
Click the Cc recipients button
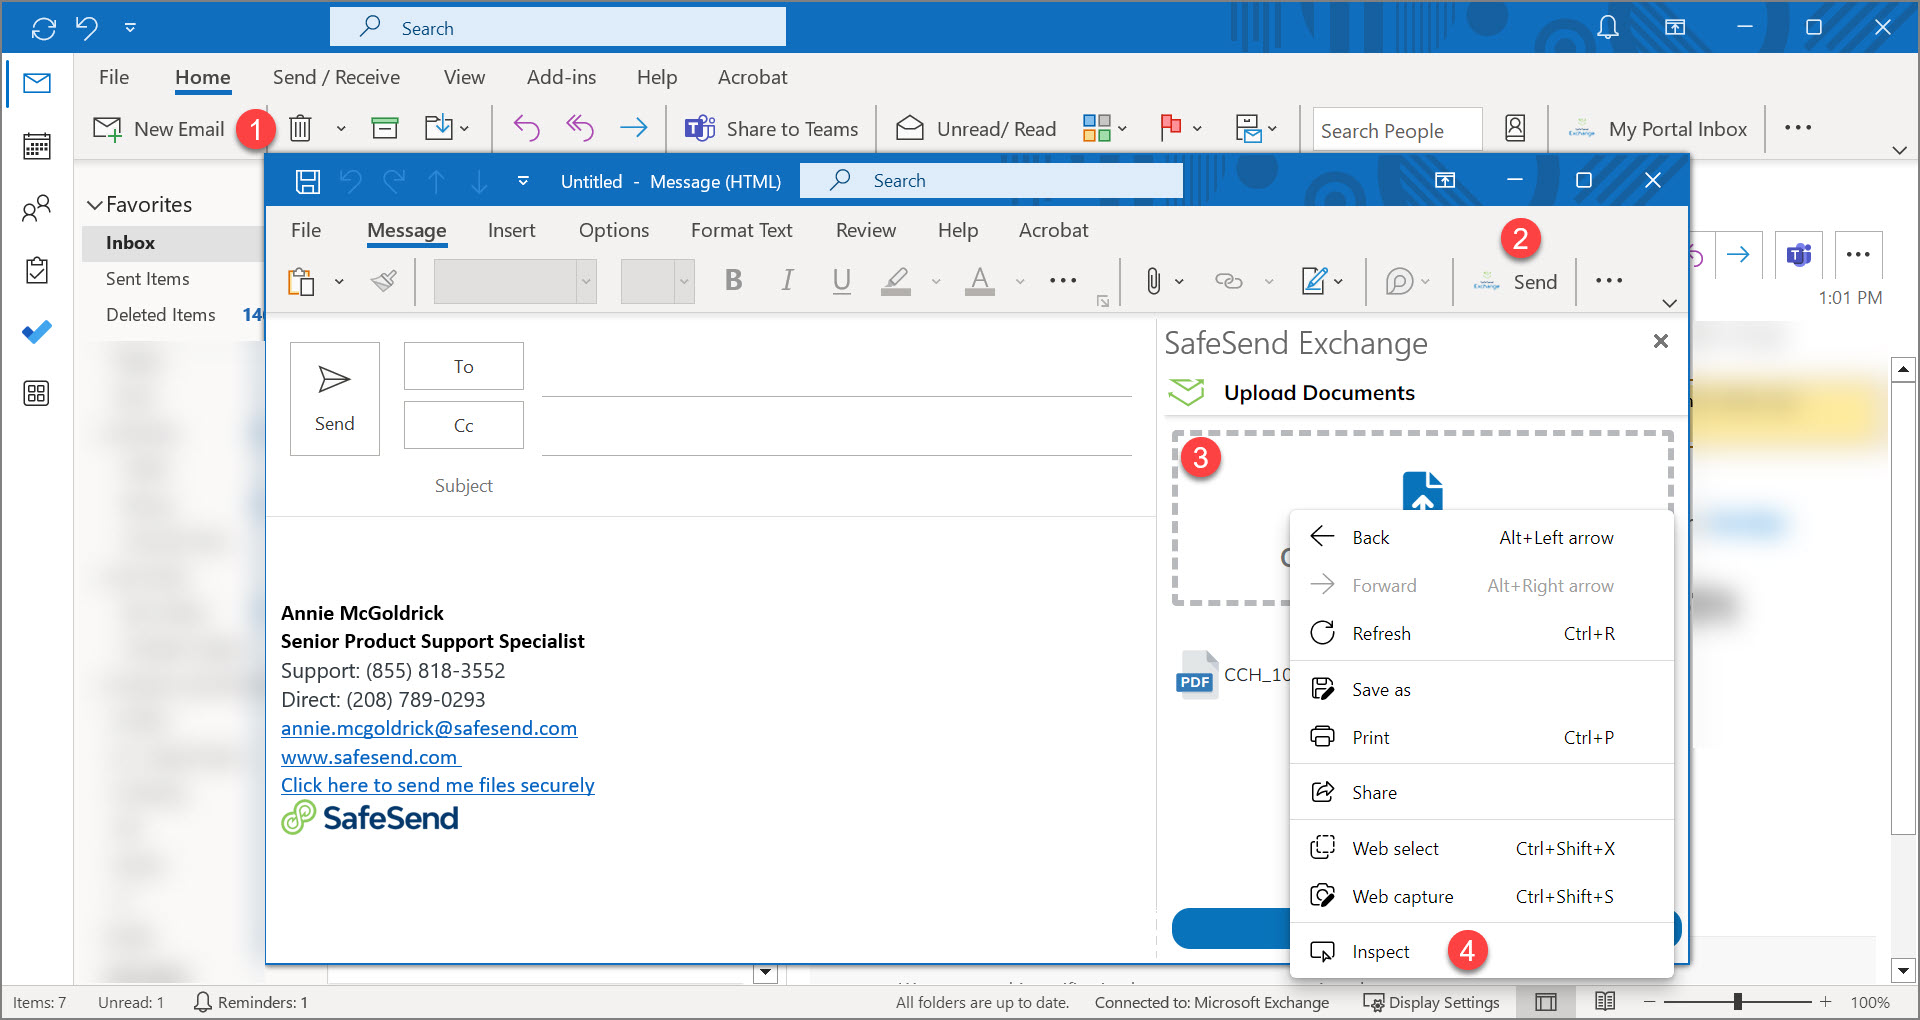463,425
